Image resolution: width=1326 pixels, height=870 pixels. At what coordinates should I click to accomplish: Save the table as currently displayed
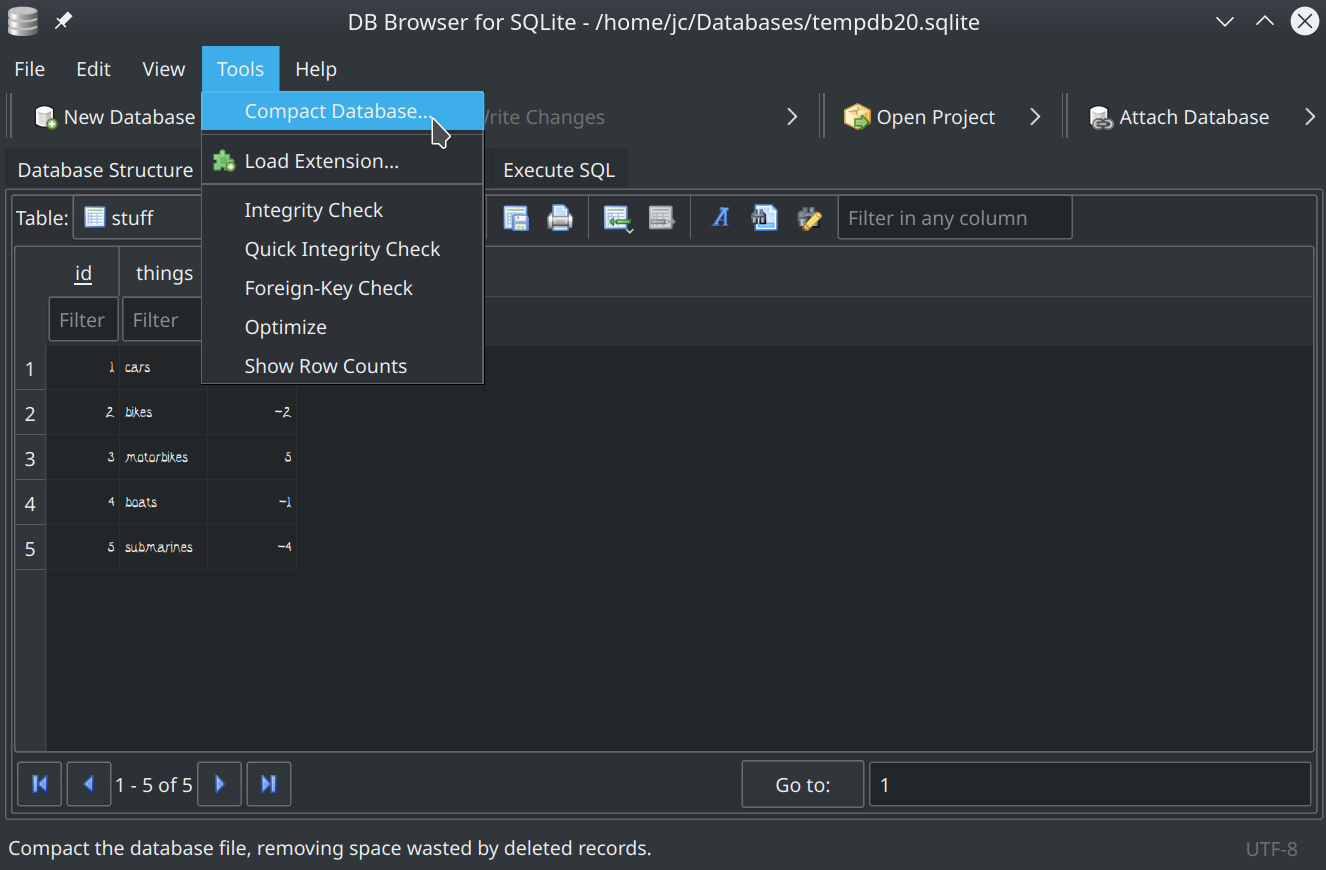517,217
